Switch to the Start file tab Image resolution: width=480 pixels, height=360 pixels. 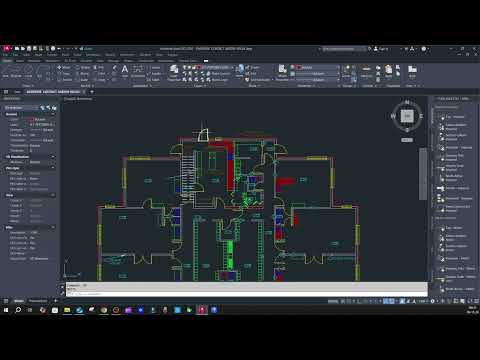click(x=17, y=92)
